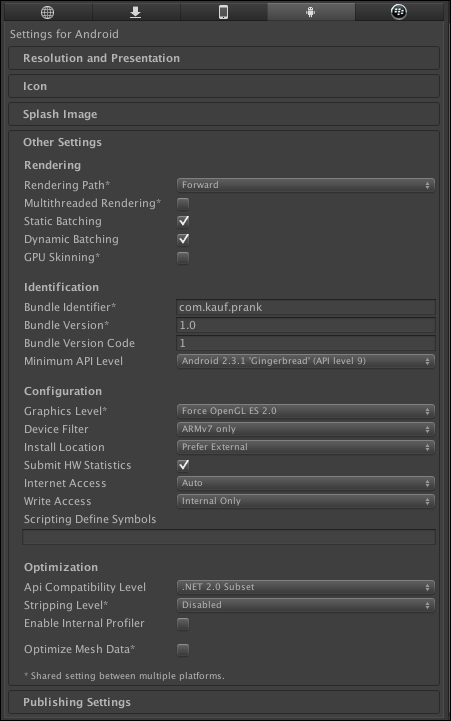Change the Minimum API Level dropdown
This screenshot has width=451, height=721.
point(306,361)
